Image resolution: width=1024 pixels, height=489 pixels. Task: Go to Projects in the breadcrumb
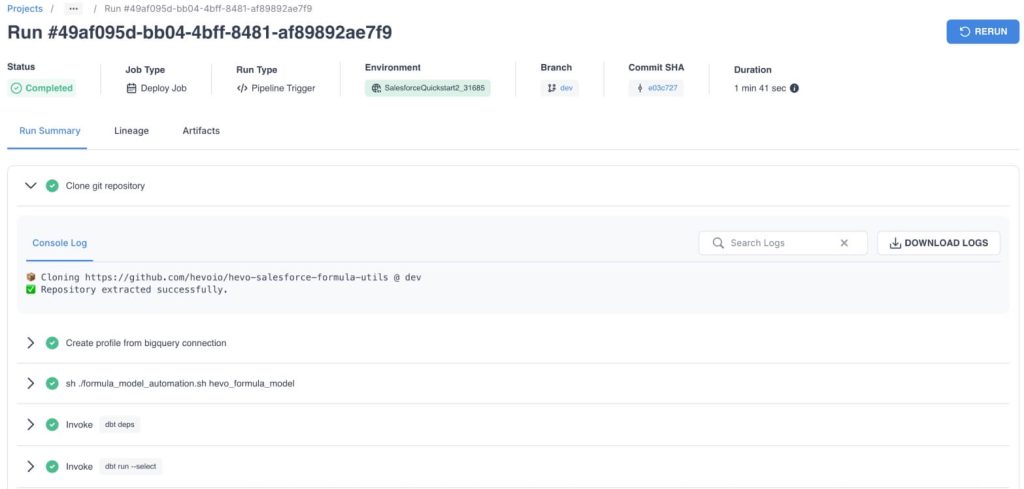click(25, 8)
